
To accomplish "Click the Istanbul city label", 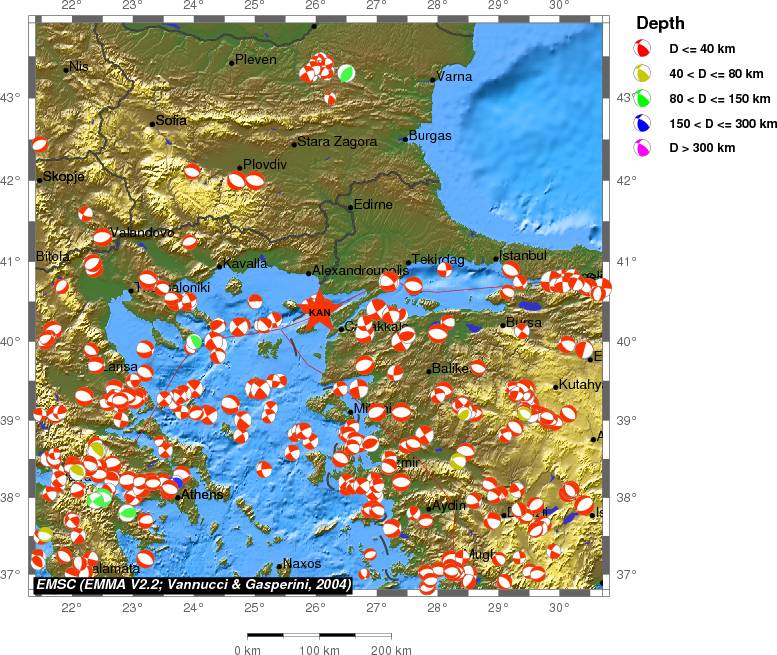I will tap(522, 256).
